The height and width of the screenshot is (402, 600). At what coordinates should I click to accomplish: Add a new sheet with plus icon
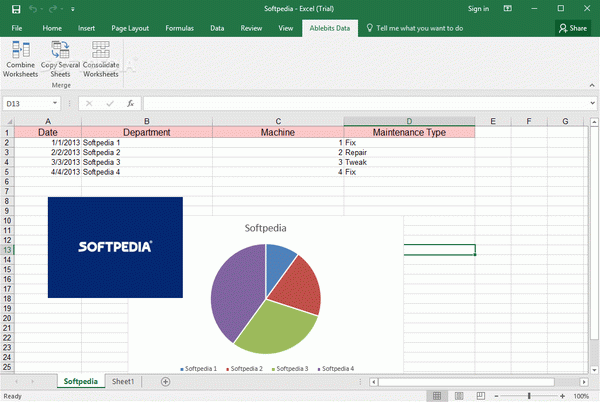point(165,381)
